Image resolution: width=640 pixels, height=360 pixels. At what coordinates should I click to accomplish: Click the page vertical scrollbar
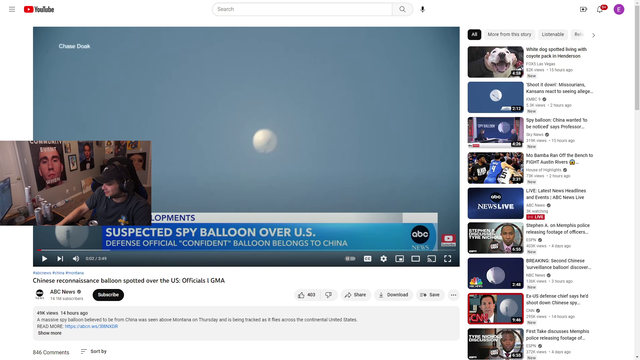(x=637, y=57)
